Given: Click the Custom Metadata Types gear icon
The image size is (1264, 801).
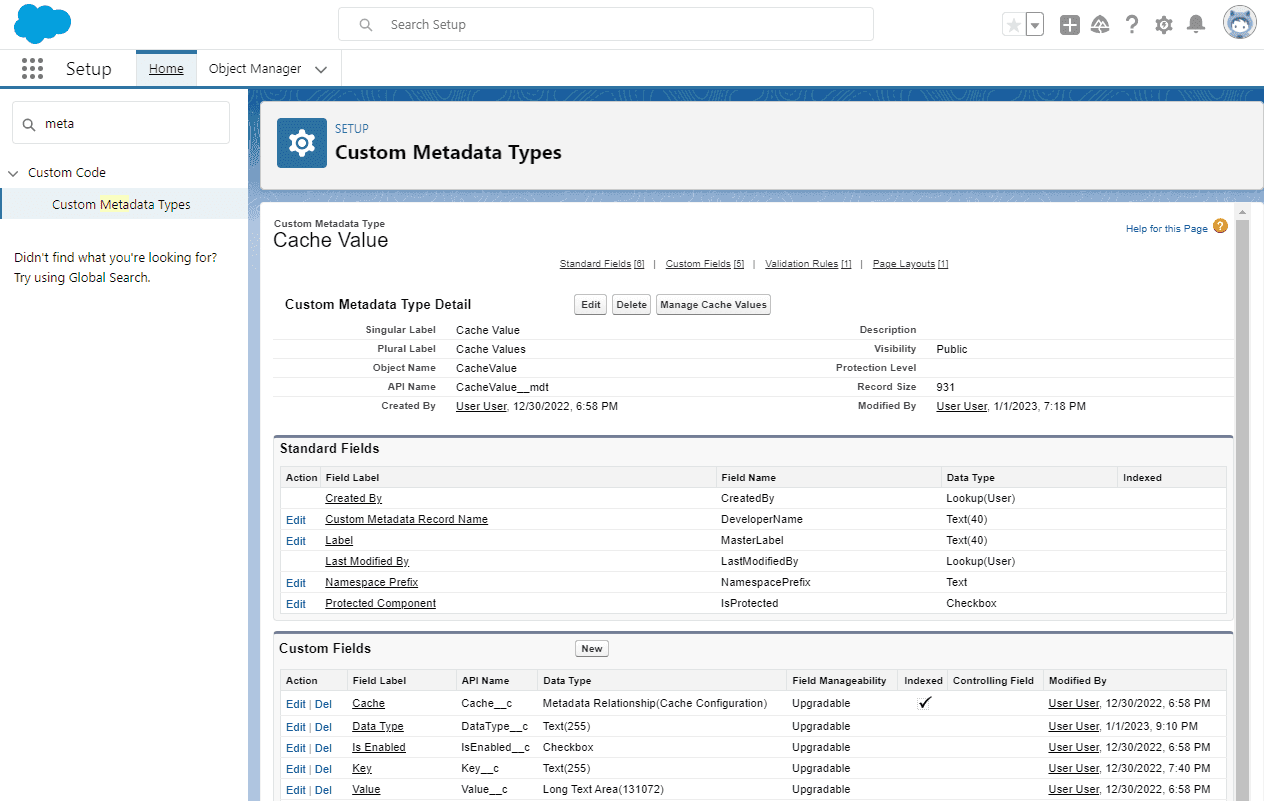Looking at the screenshot, I should (302, 143).
